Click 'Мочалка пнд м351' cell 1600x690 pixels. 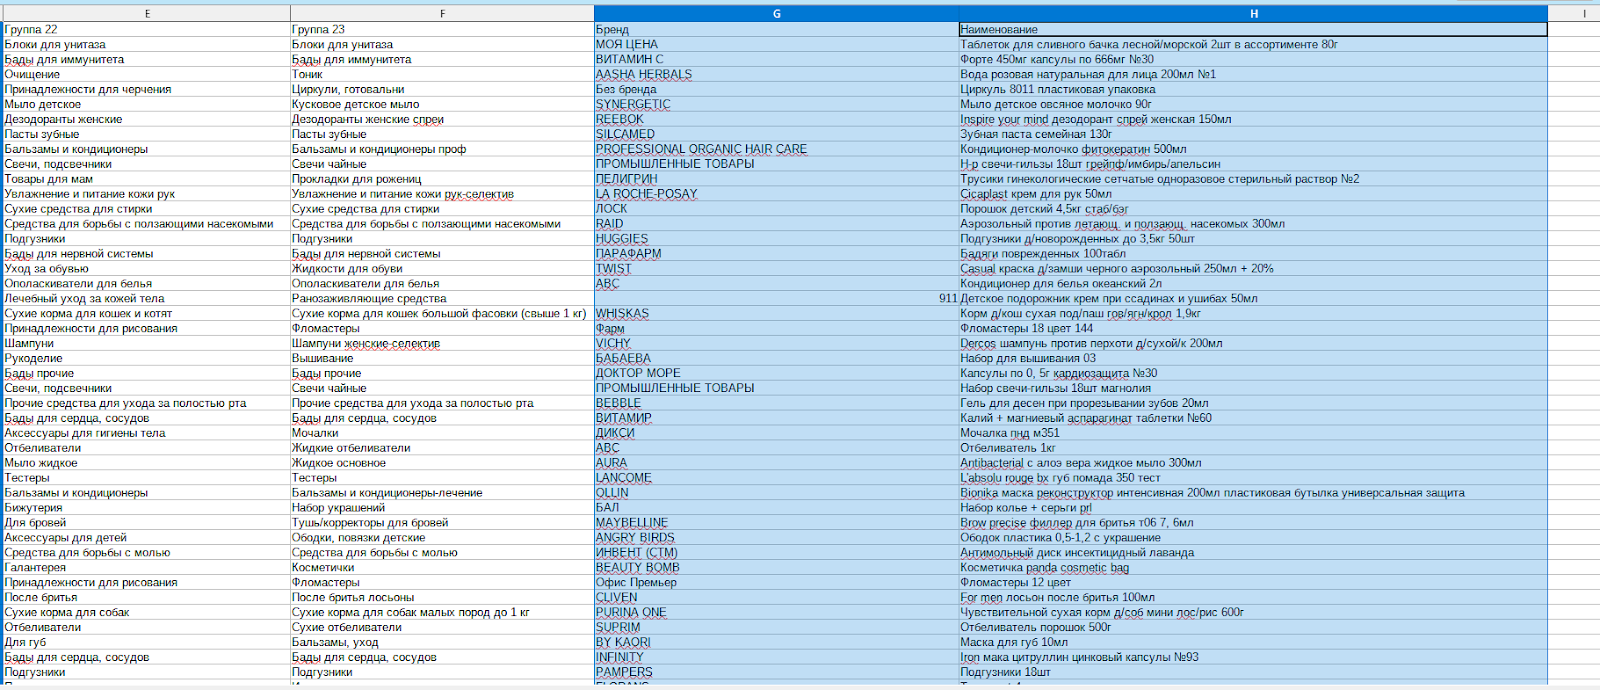[1253, 433]
